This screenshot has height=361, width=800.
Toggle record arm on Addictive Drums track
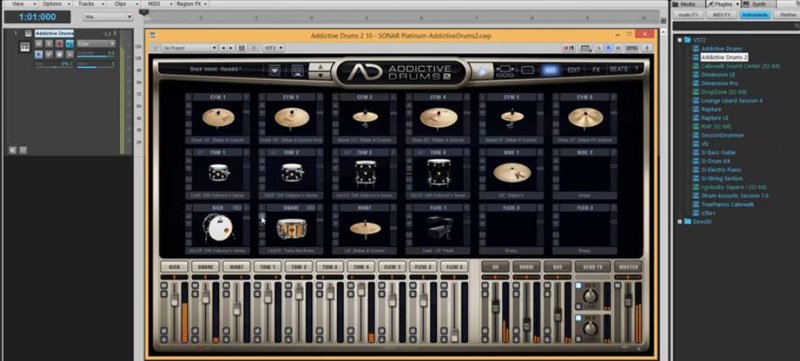(59, 43)
